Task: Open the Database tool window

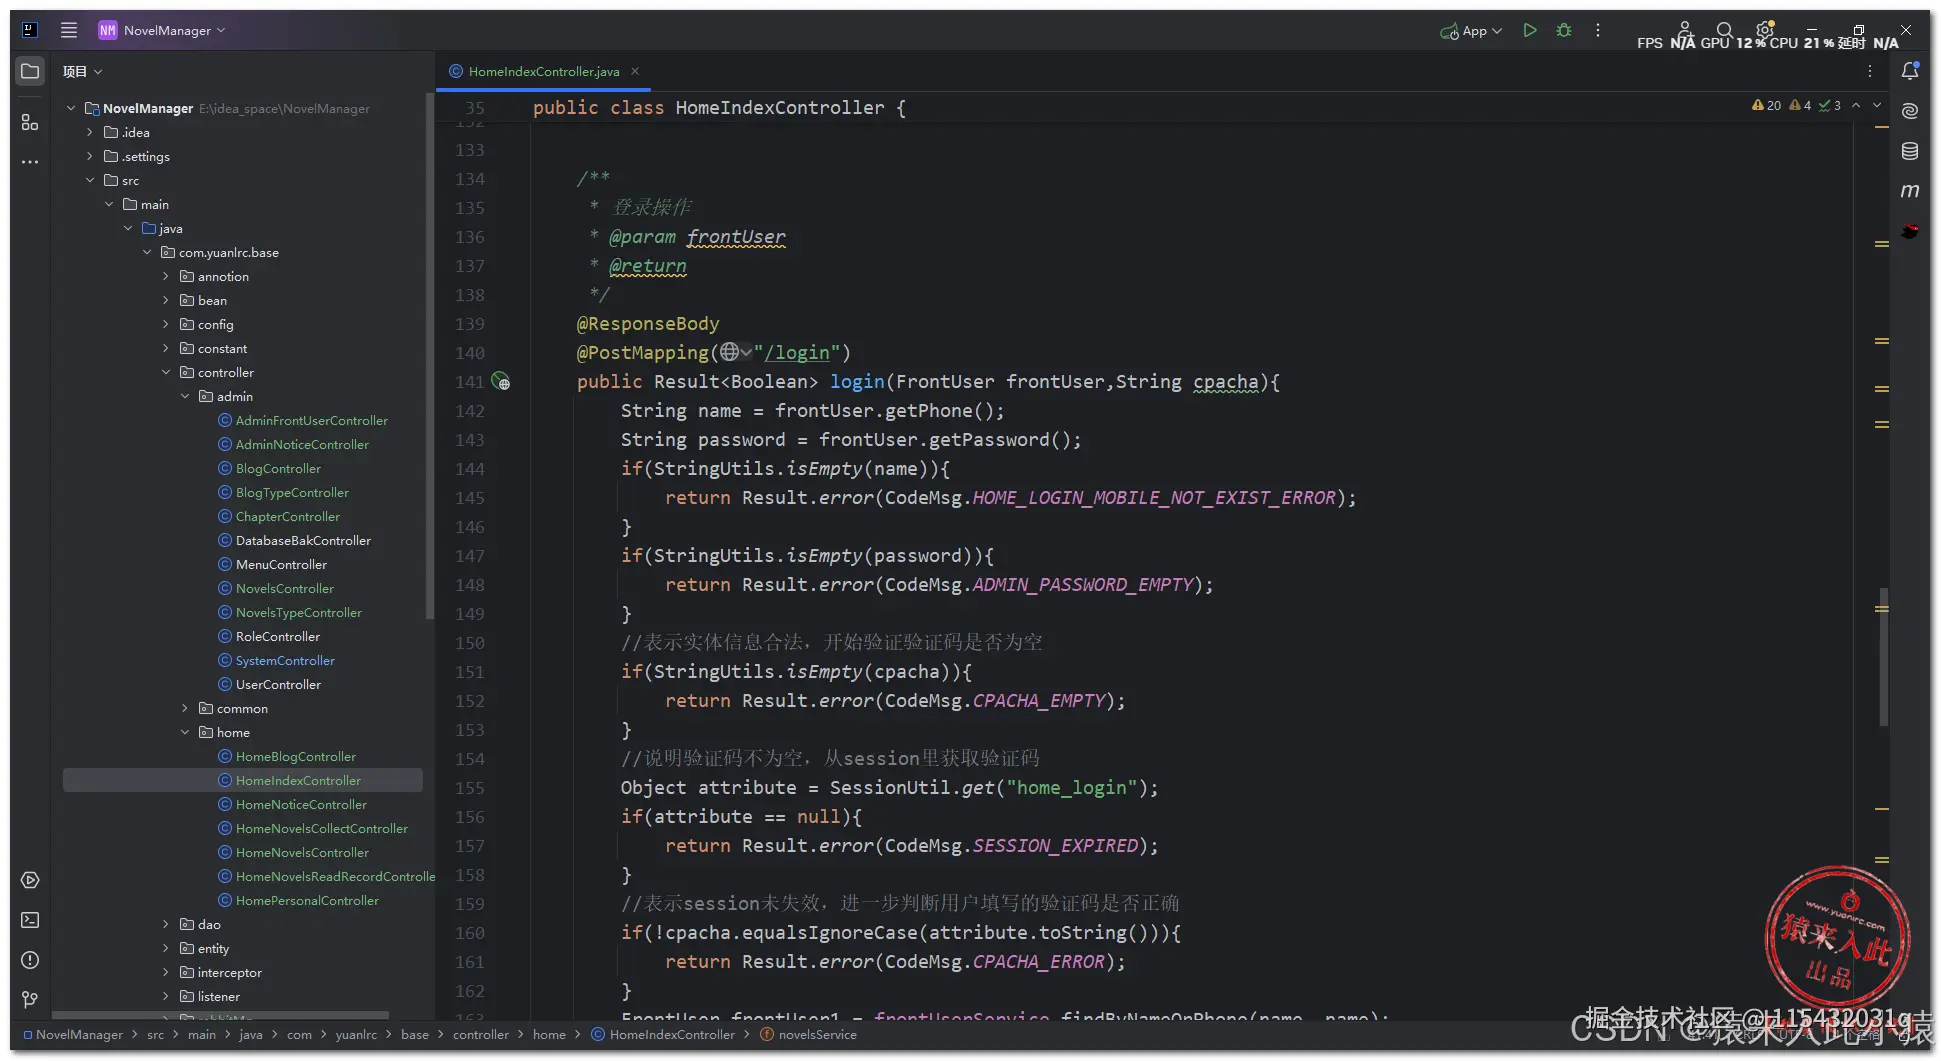Action: (1910, 151)
